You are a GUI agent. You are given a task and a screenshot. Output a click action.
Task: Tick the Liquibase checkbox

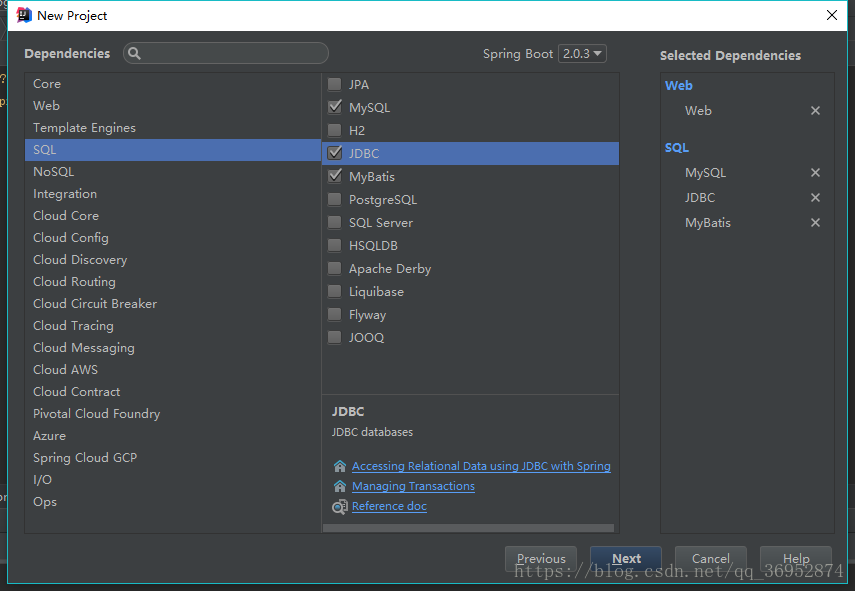point(334,292)
